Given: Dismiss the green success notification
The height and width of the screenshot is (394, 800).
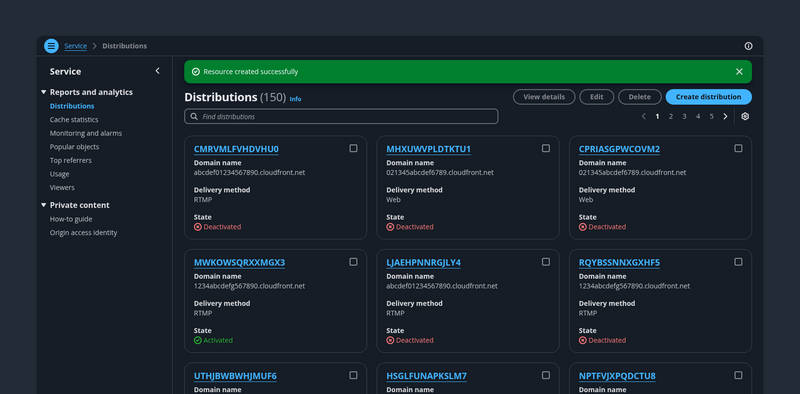Looking at the screenshot, I should tap(739, 72).
